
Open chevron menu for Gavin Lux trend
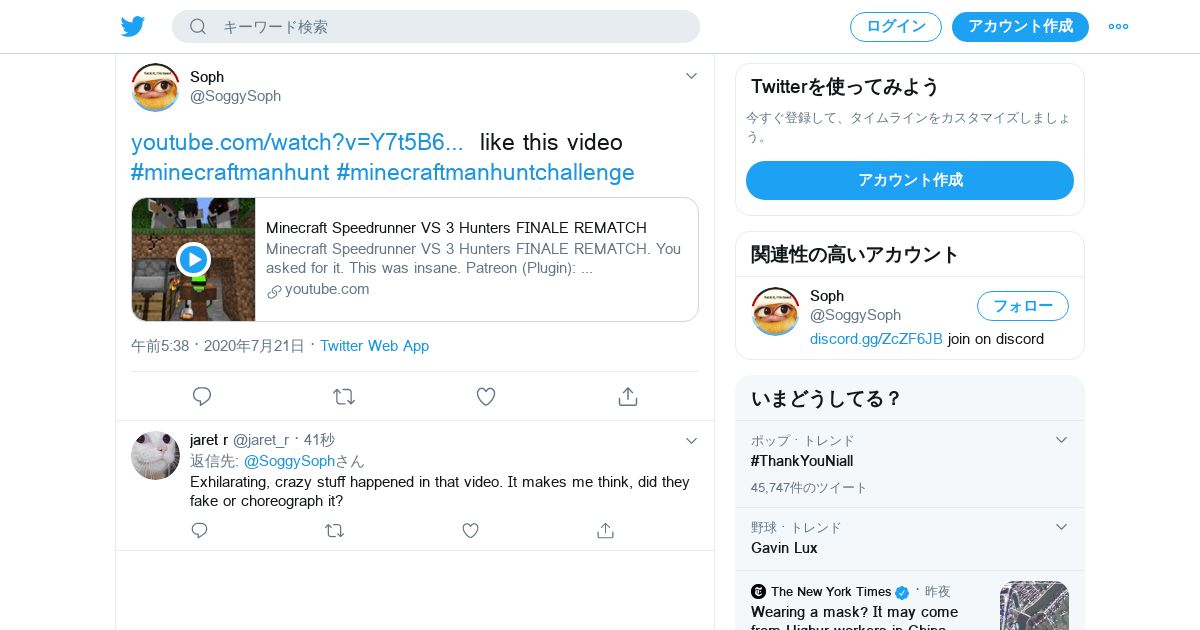pos(1062,527)
